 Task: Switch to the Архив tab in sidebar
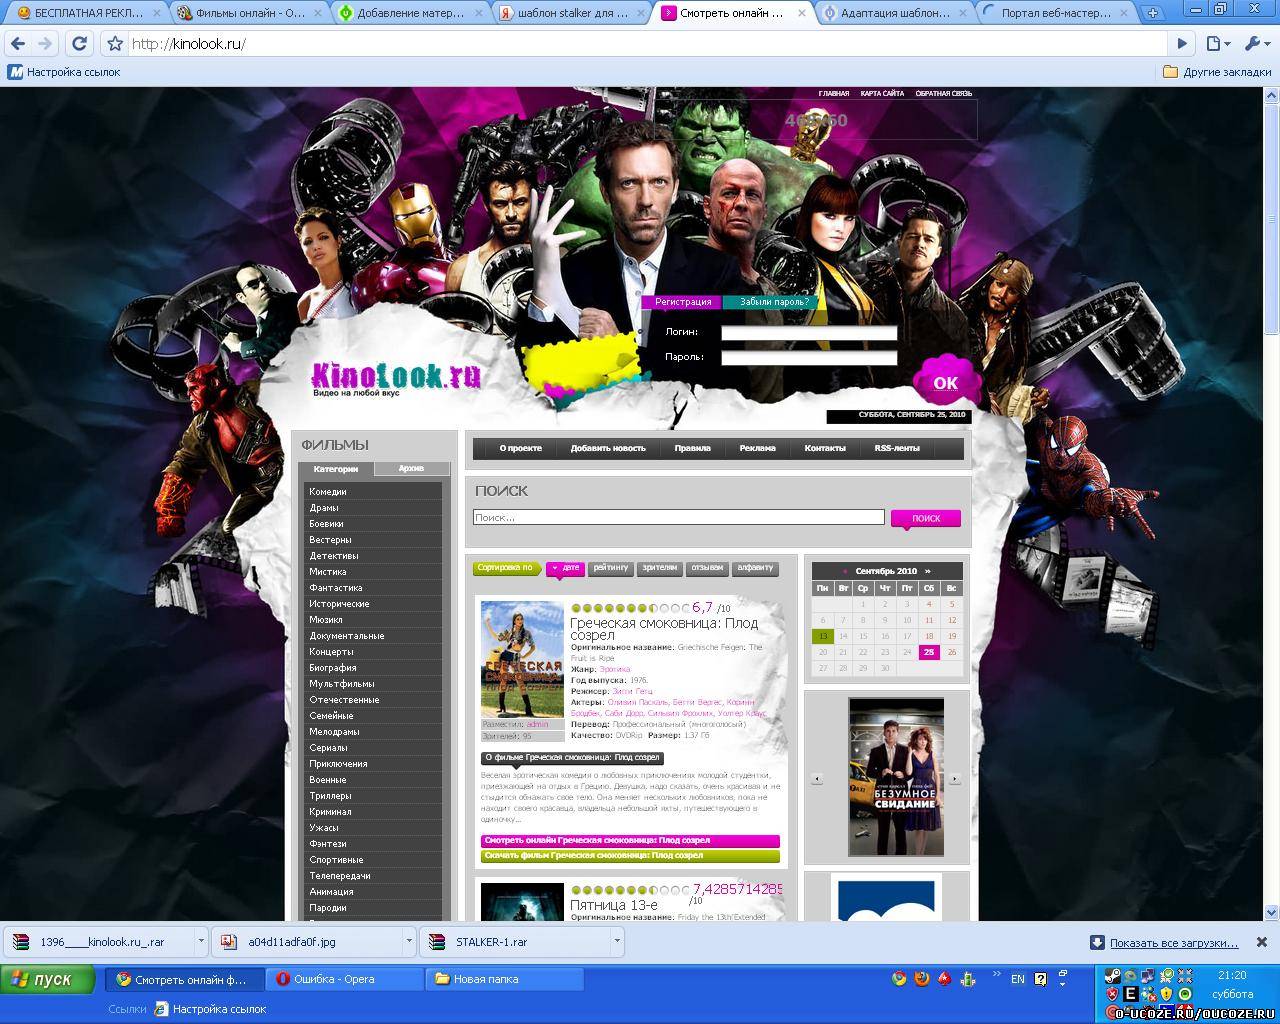pos(411,468)
